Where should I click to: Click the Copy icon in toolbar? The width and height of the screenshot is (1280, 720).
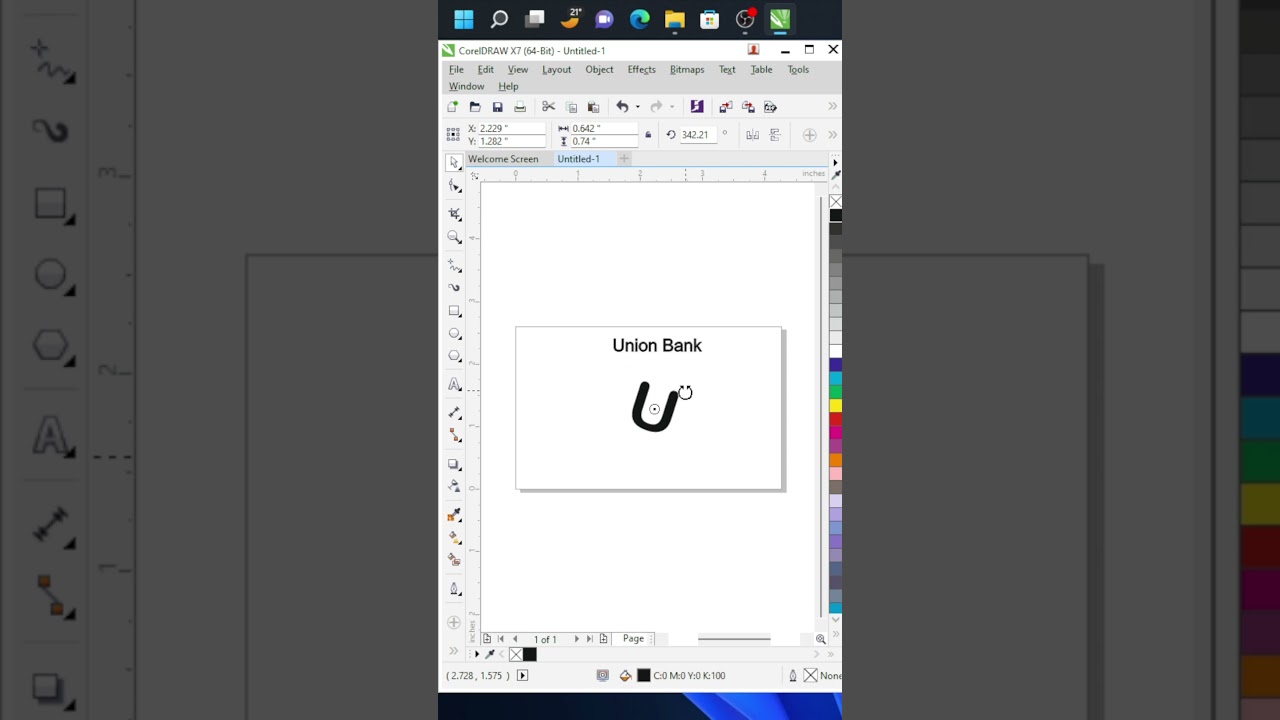pyautogui.click(x=571, y=107)
